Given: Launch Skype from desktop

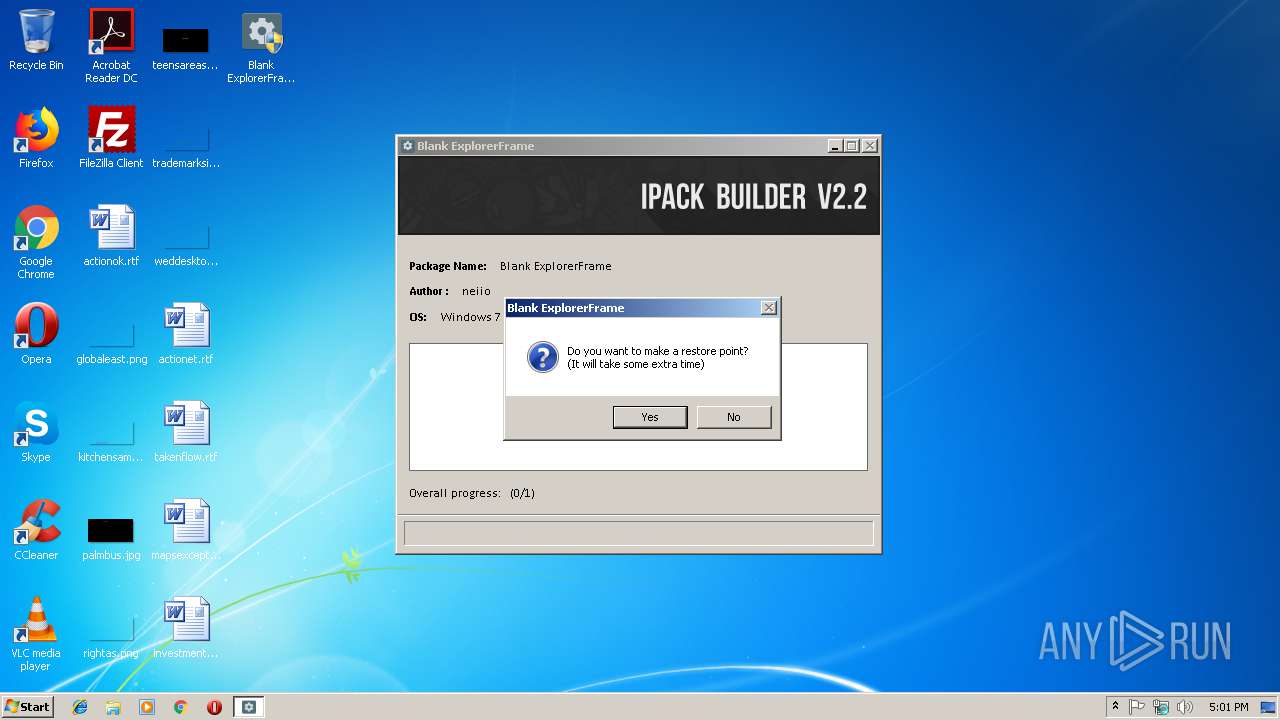Looking at the screenshot, I should 36,432.
